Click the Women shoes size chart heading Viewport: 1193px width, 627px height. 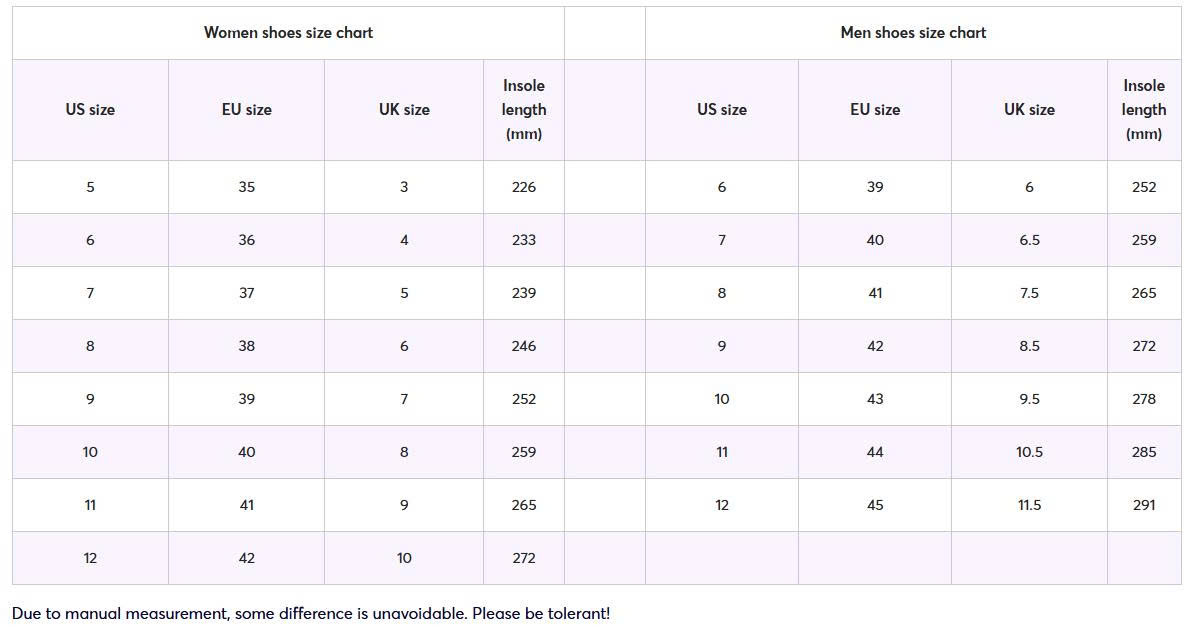(x=288, y=33)
